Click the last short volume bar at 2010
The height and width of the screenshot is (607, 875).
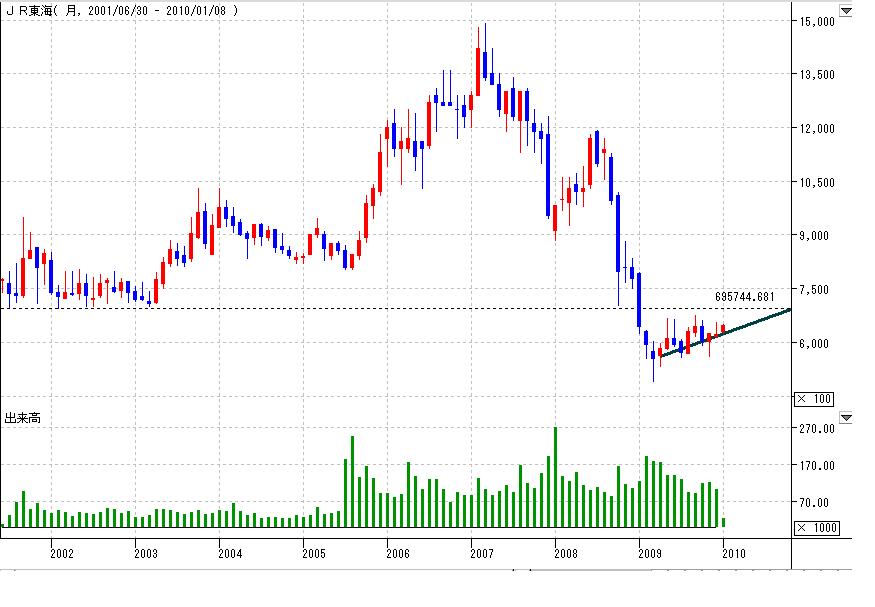(723, 522)
